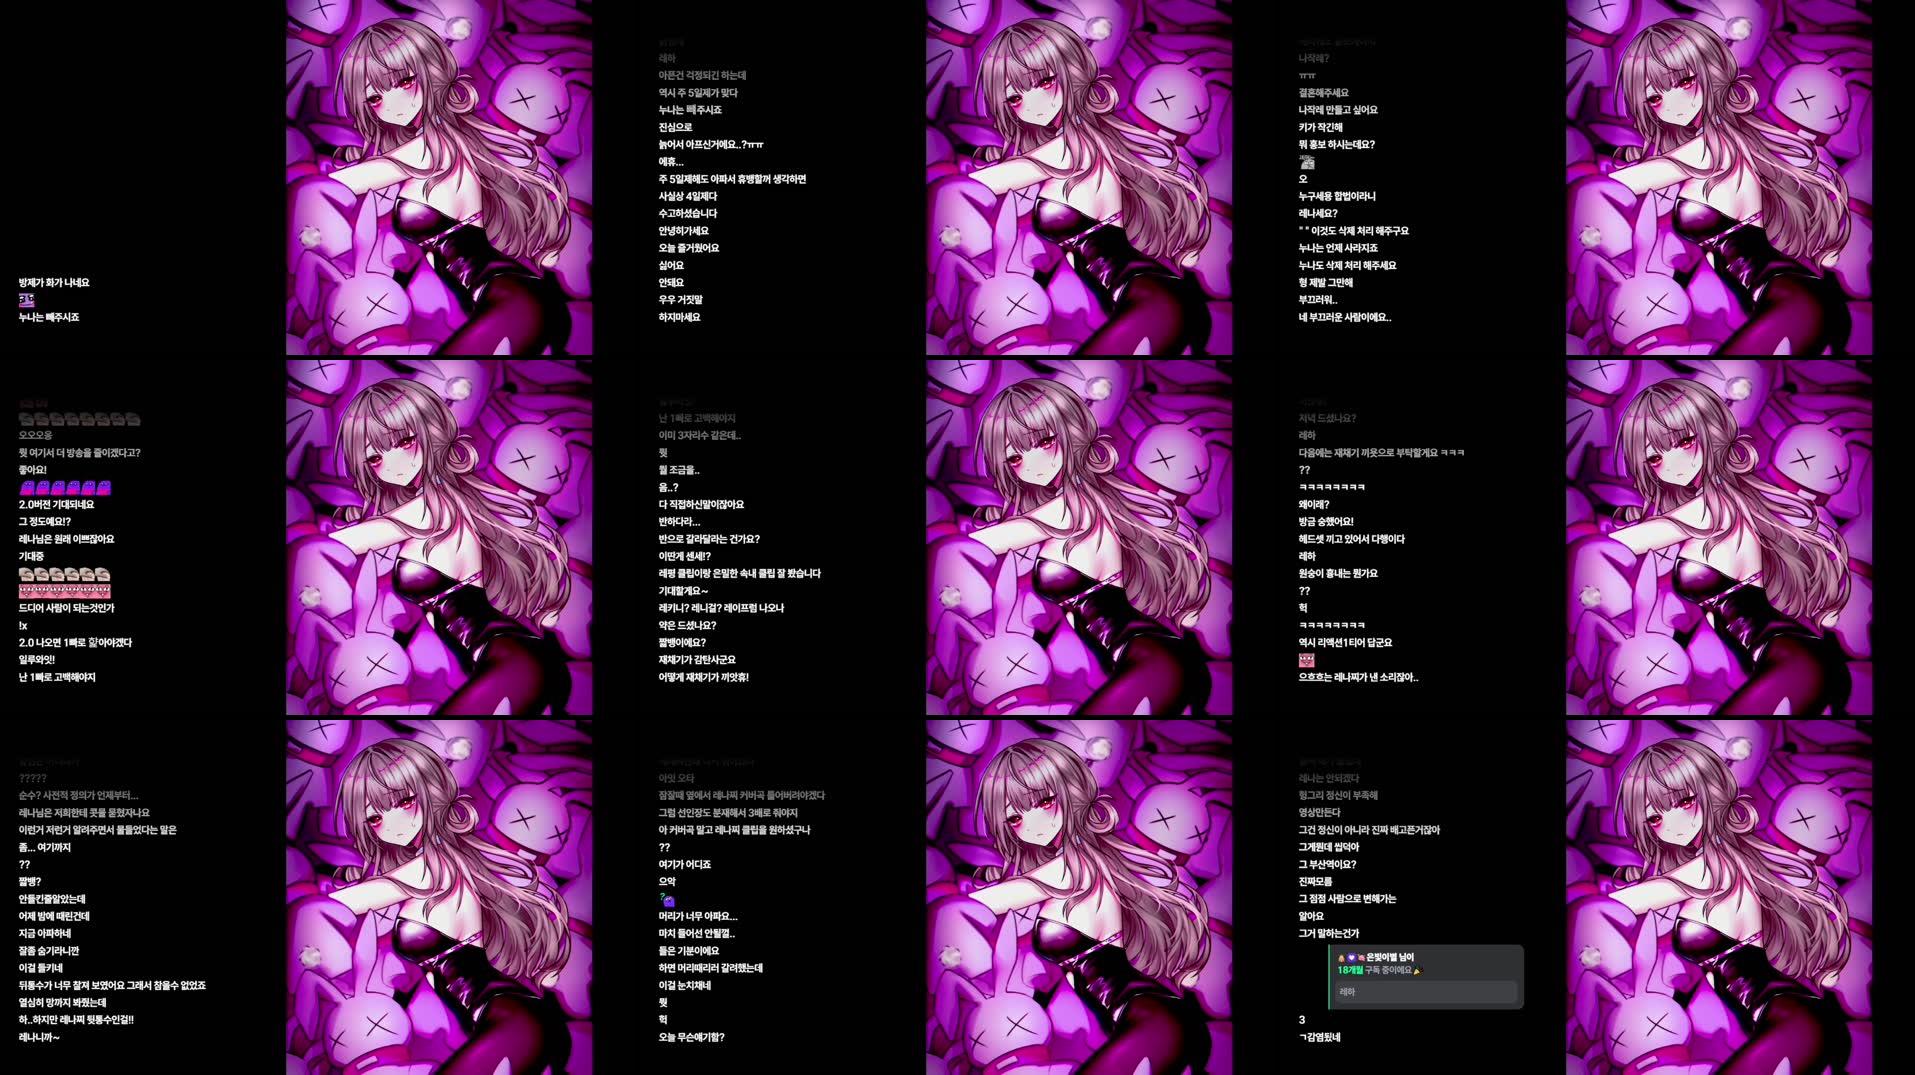
Task: Click the chat line '방제가 화가 나네요'
Action: click(x=54, y=283)
